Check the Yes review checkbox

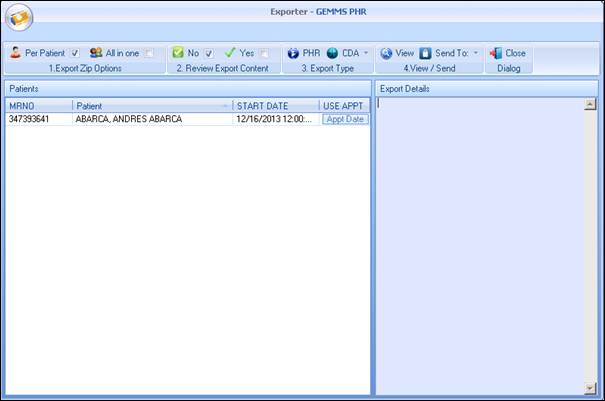click(264, 53)
